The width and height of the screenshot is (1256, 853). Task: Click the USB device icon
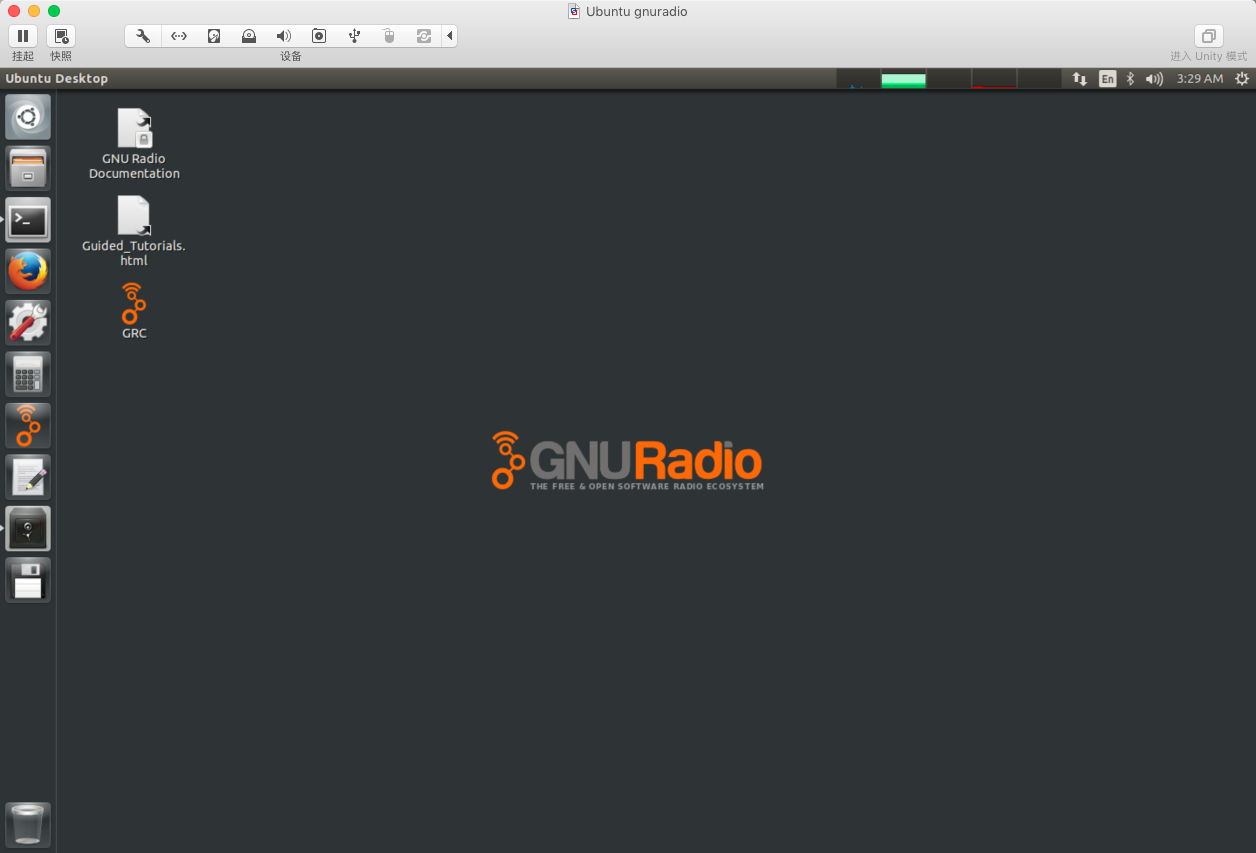(354, 36)
